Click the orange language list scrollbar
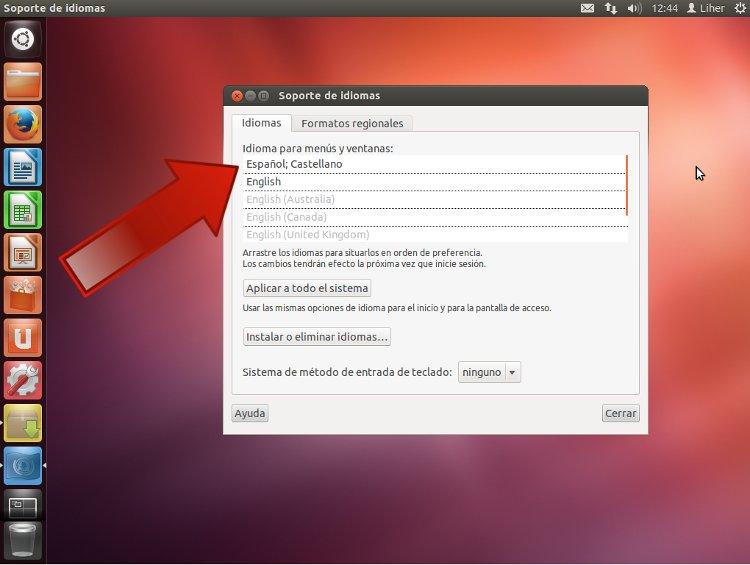Image resolution: width=750 pixels, height=565 pixels. coord(627,185)
